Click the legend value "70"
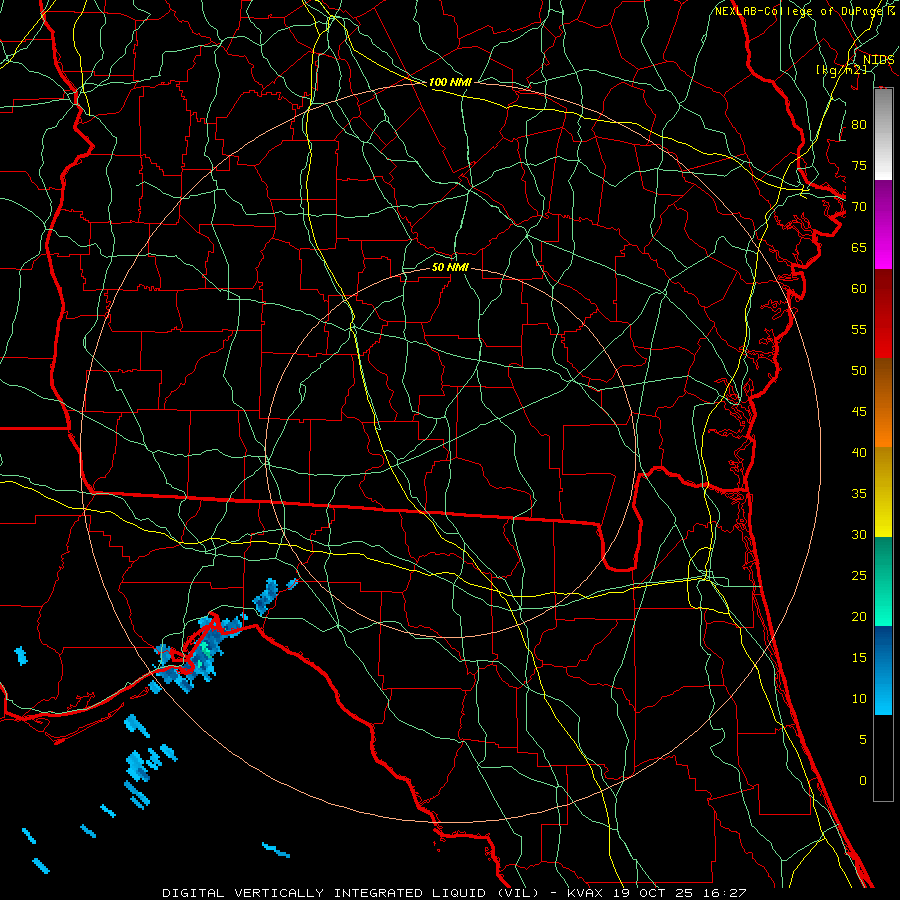The height and width of the screenshot is (900, 900). (859, 207)
